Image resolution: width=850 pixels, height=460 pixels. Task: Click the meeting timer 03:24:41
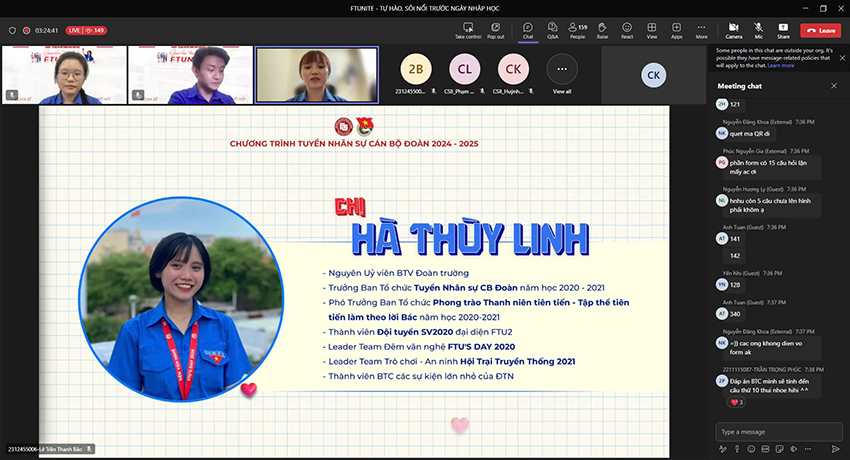[x=46, y=31]
